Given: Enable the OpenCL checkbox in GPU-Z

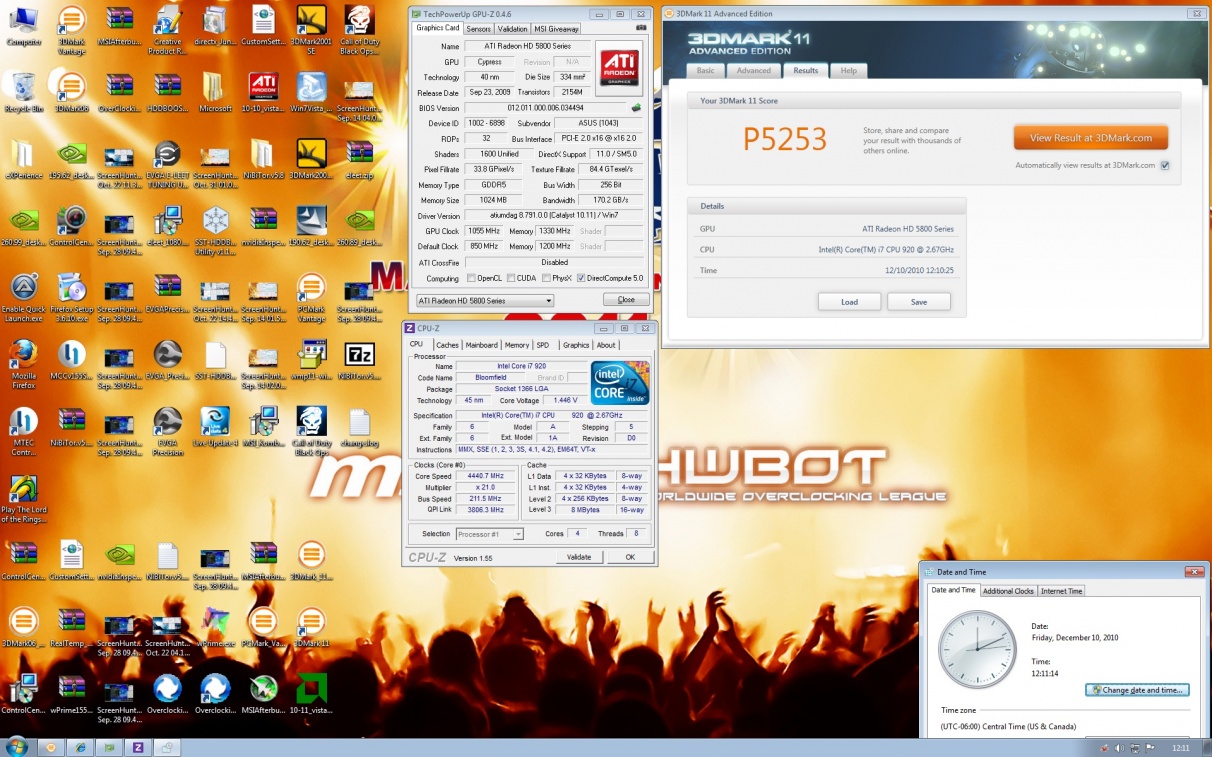Looking at the screenshot, I should coord(472,278).
